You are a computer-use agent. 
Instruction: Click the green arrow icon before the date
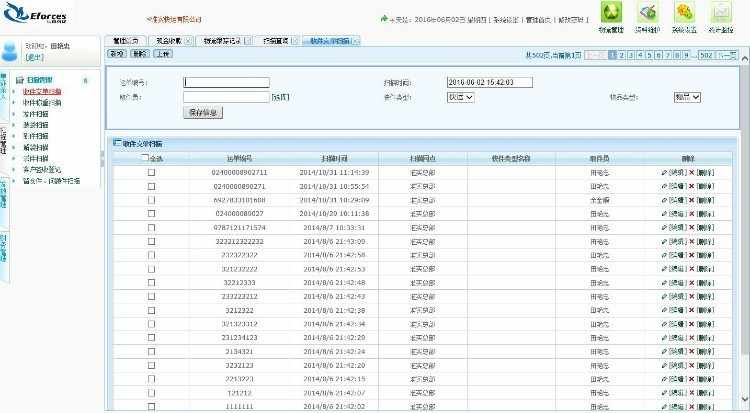click(x=384, y=19)
